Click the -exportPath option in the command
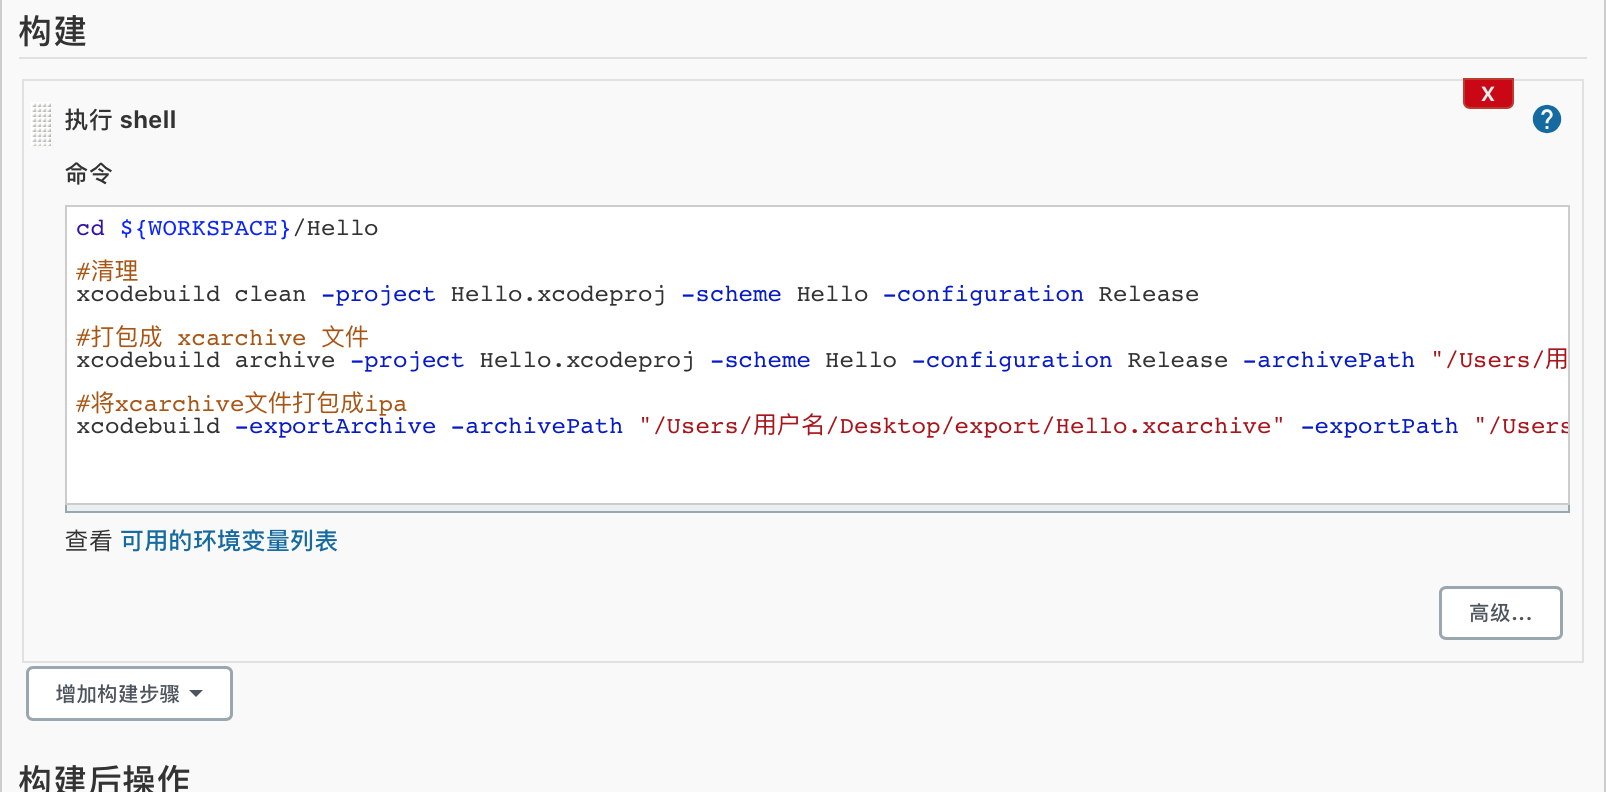This screenshot has width=1606, height=792. point(1379,427)
